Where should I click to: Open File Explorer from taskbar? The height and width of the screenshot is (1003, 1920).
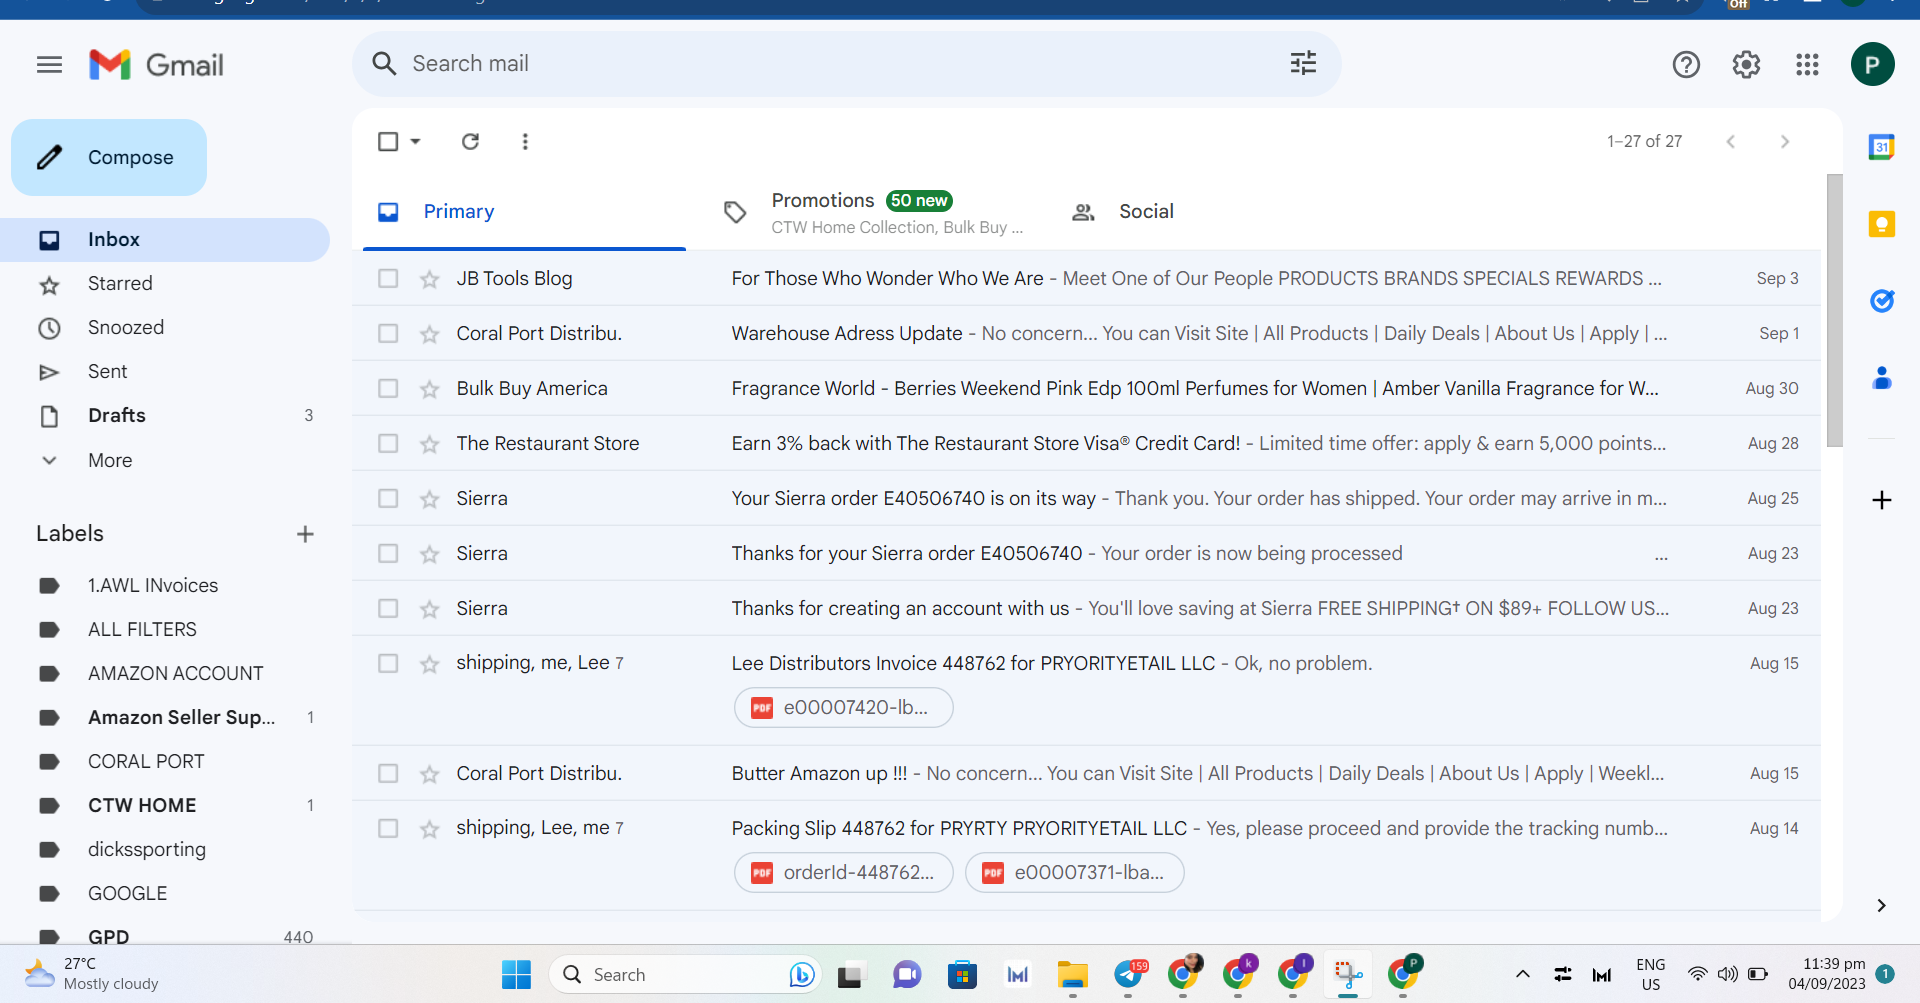click(x=1073, y=974)
